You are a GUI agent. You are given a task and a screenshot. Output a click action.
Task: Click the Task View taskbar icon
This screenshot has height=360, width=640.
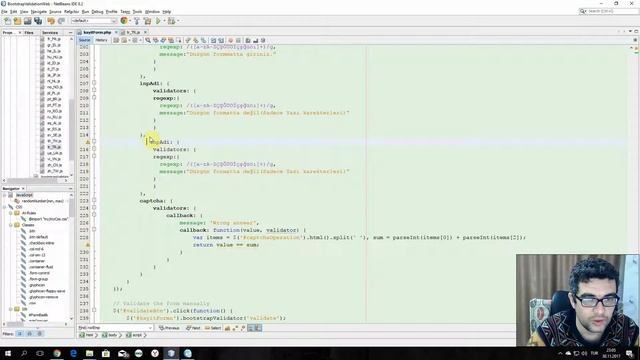[x=40, y=353]
